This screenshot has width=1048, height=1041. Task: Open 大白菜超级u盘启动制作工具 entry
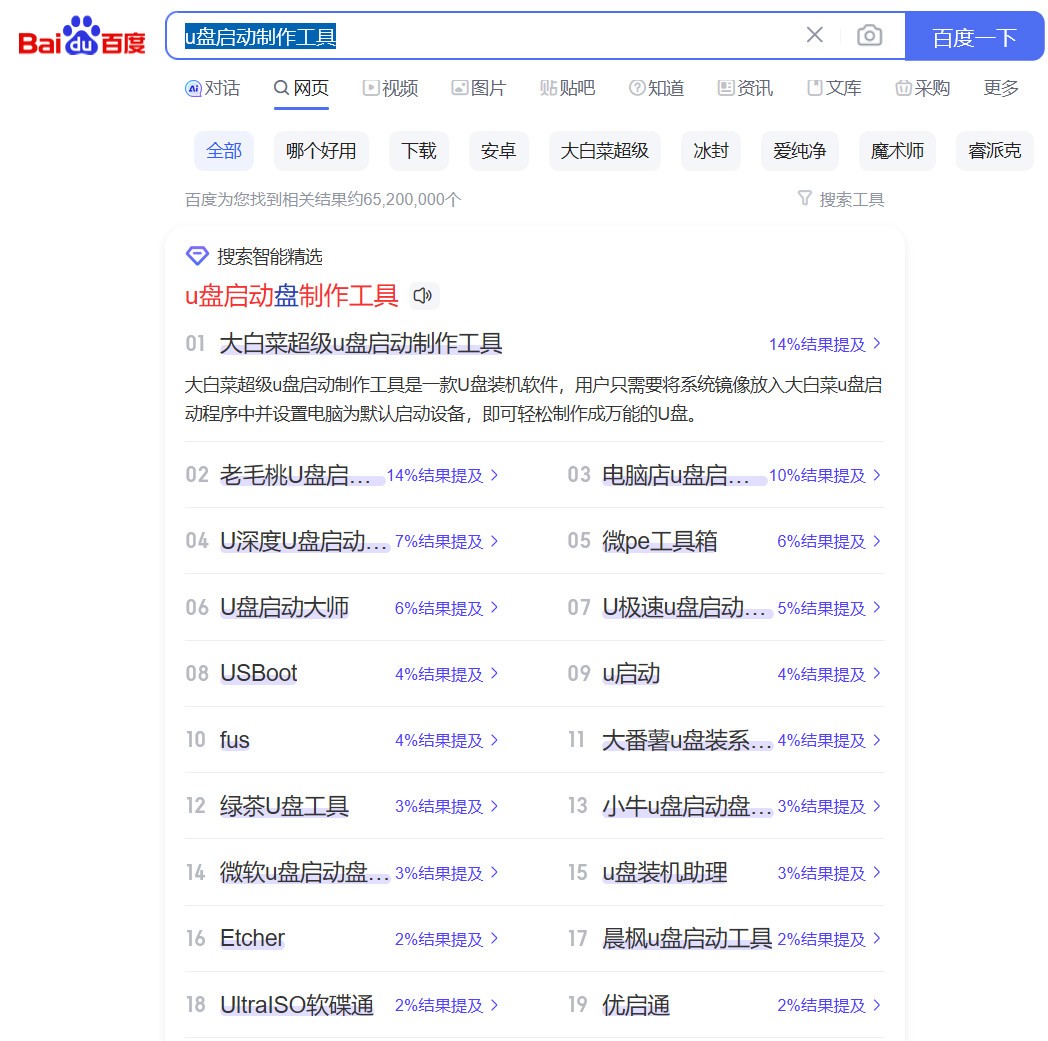[x=361, y=343]
